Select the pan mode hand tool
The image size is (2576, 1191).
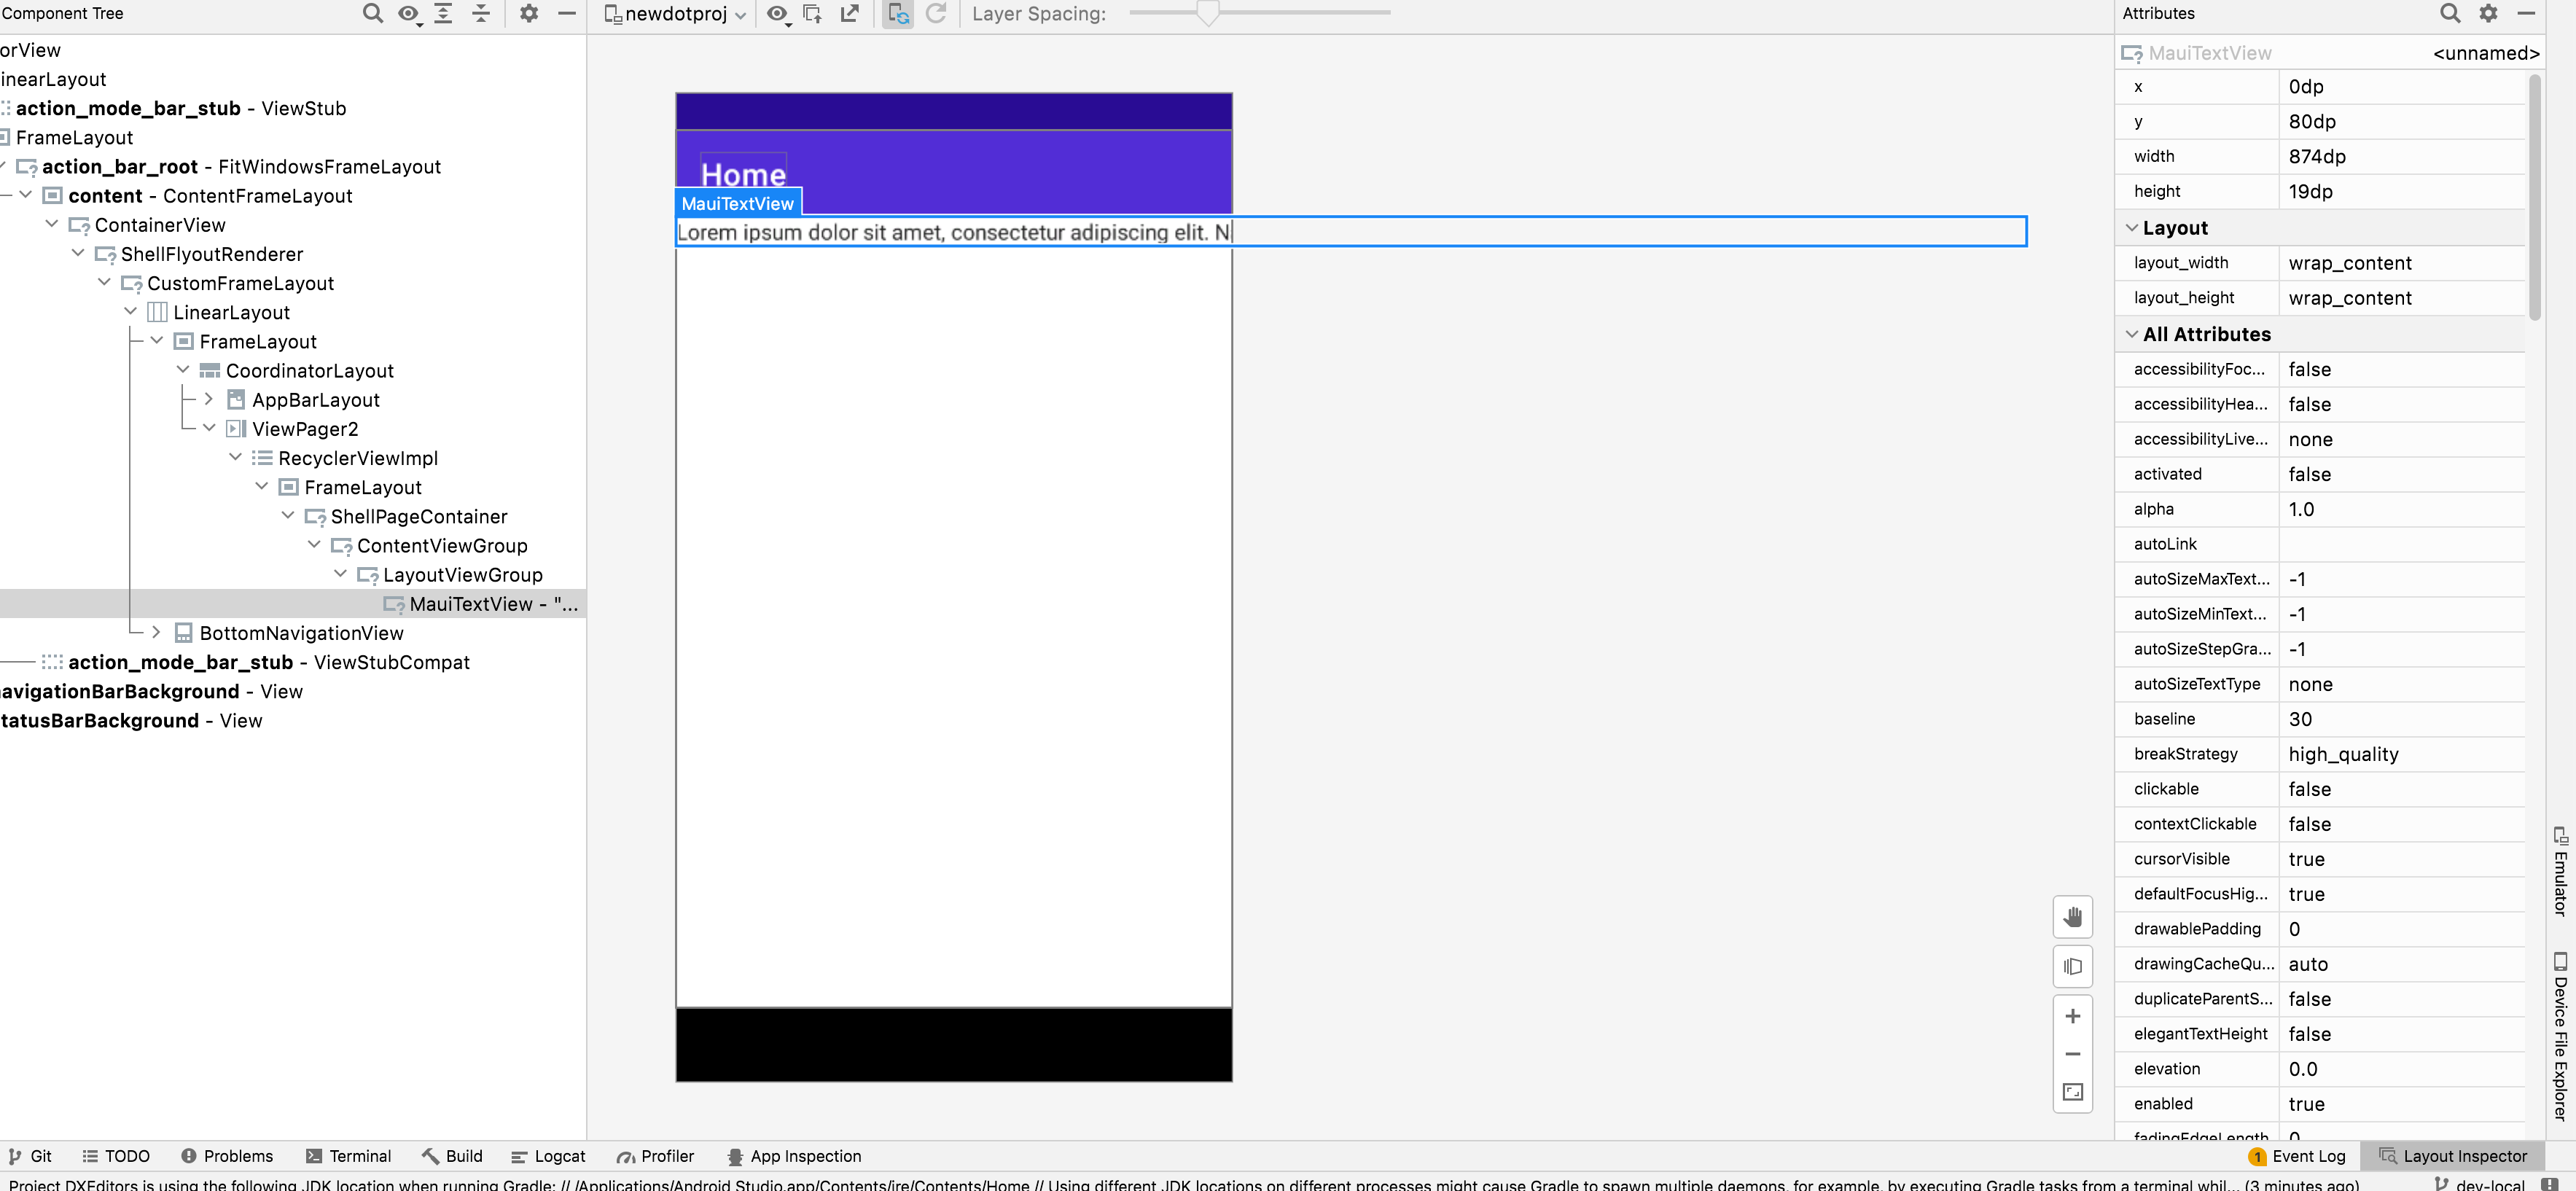(2072, 916)
